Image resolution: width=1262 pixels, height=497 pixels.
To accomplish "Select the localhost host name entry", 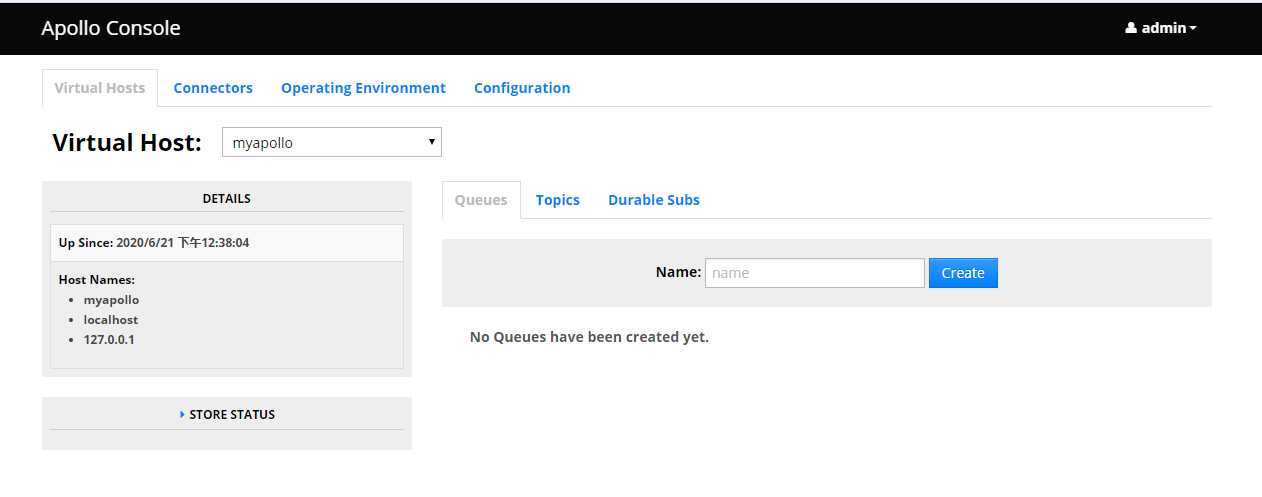I will (111, 320).
